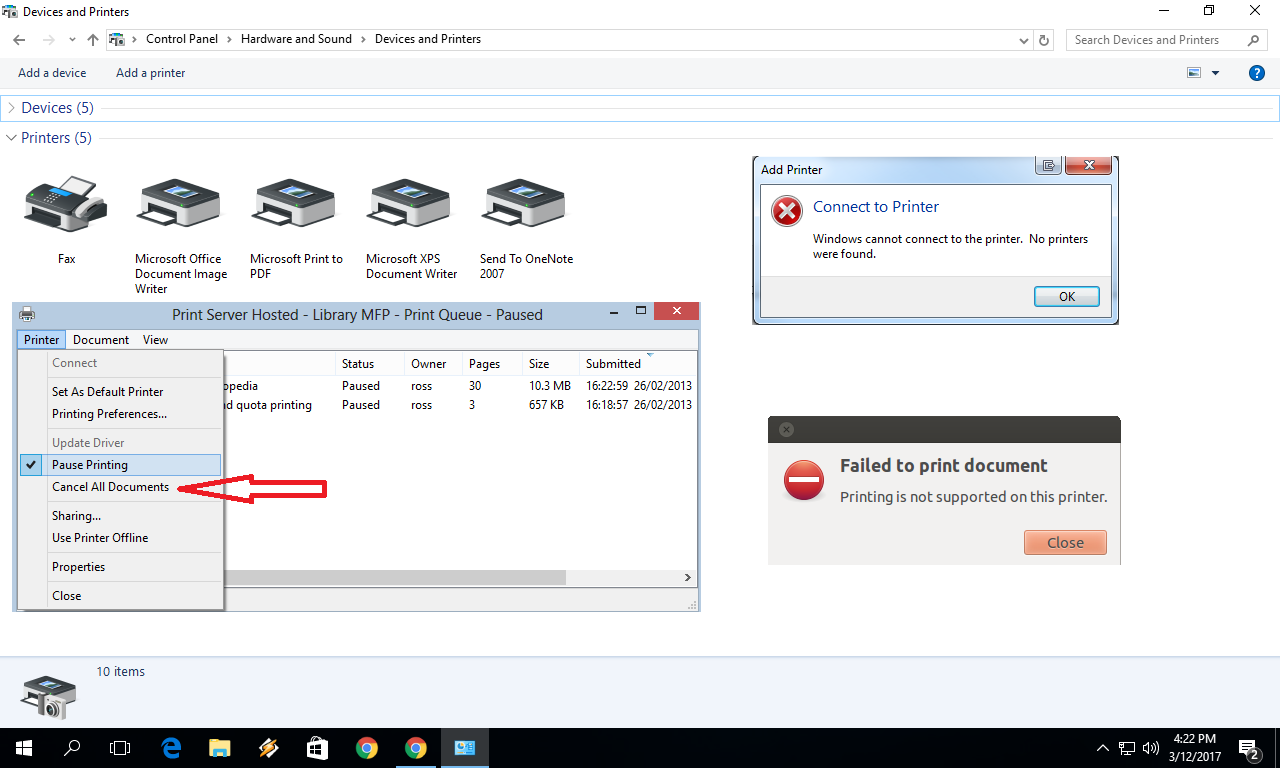Select Microsoft Office Document Image Writer printer
This screenshot has width=1280, height=768.
click(x=181, y=203)
